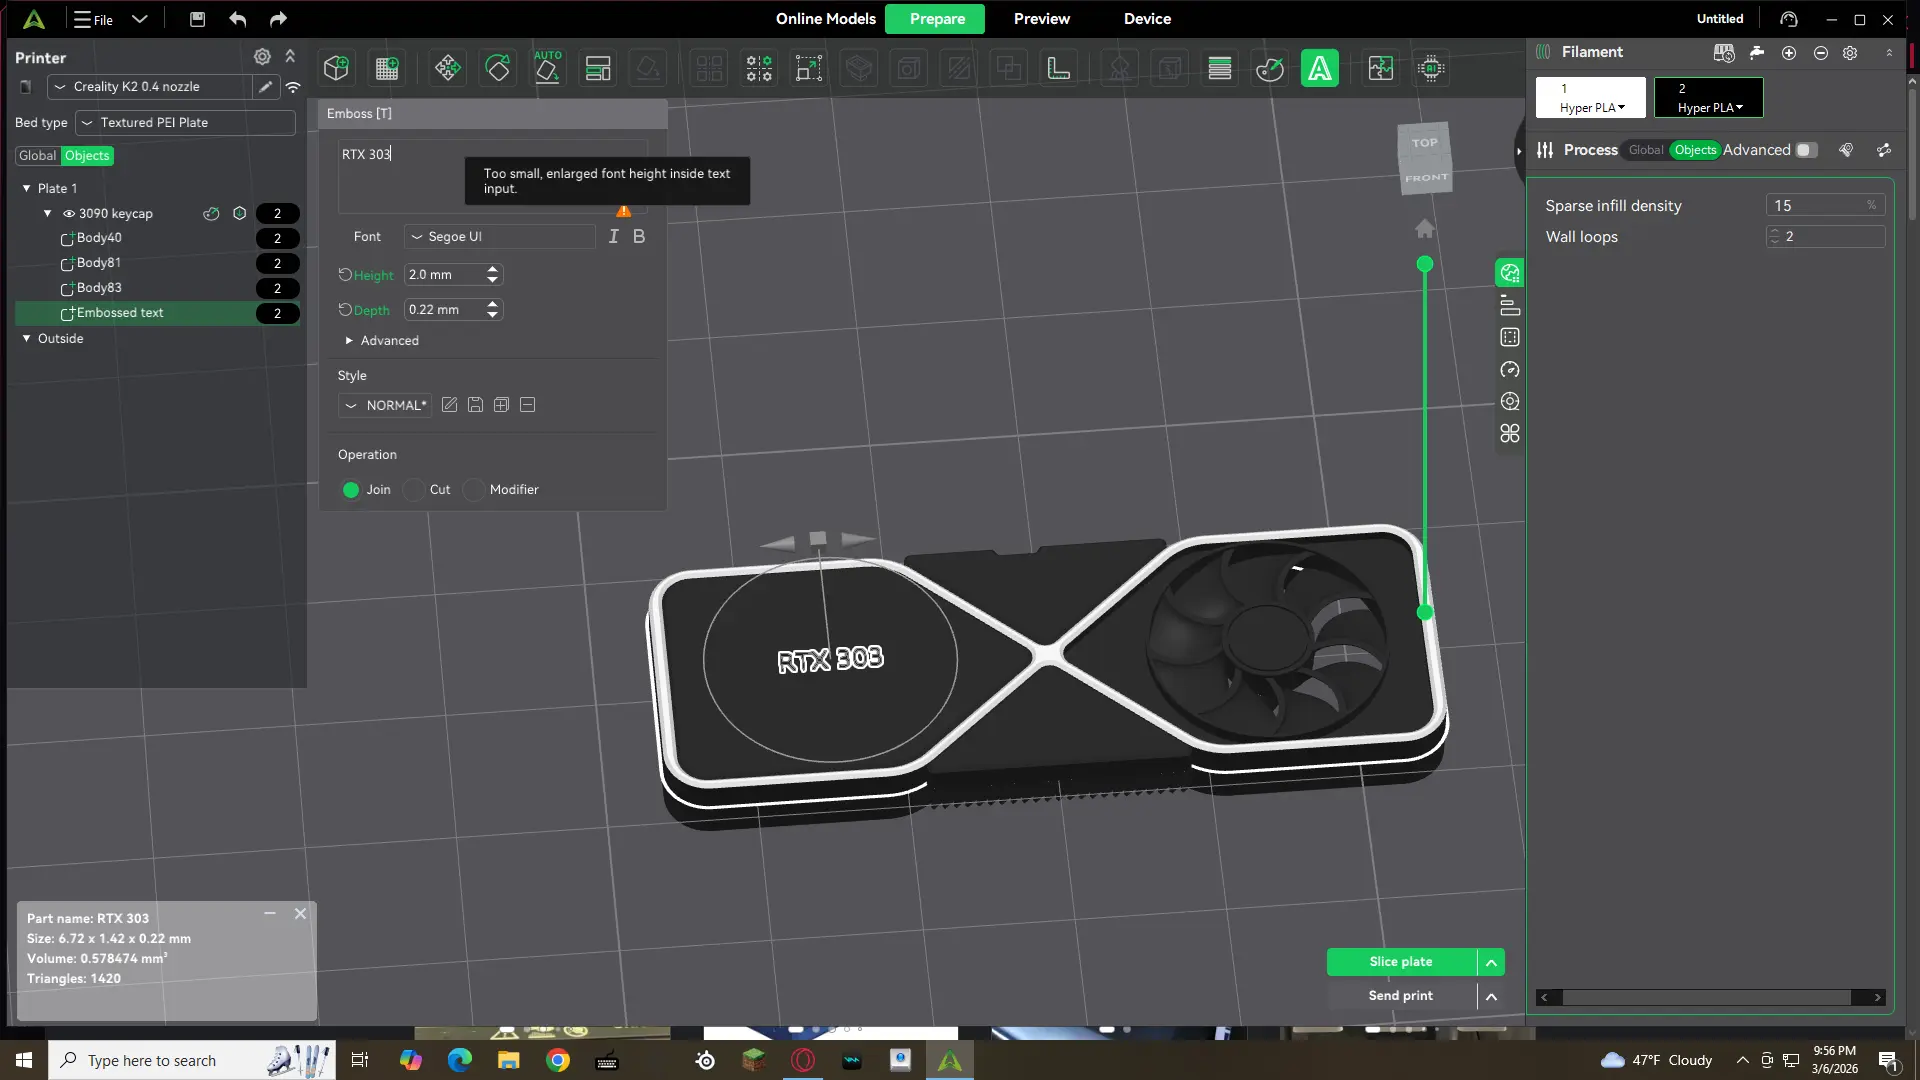Select the white filament 1 swatch
The width and height of the screenshot is (1920, 1080).
pos(1590,97)
